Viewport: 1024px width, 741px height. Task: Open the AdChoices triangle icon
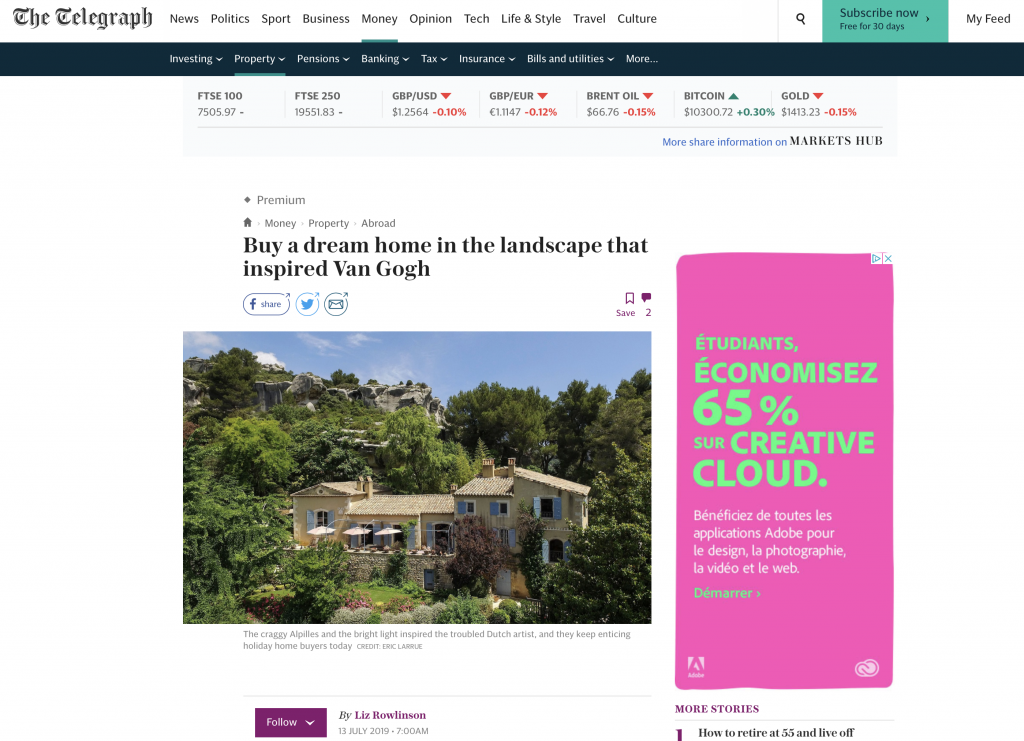pos(876,259)
